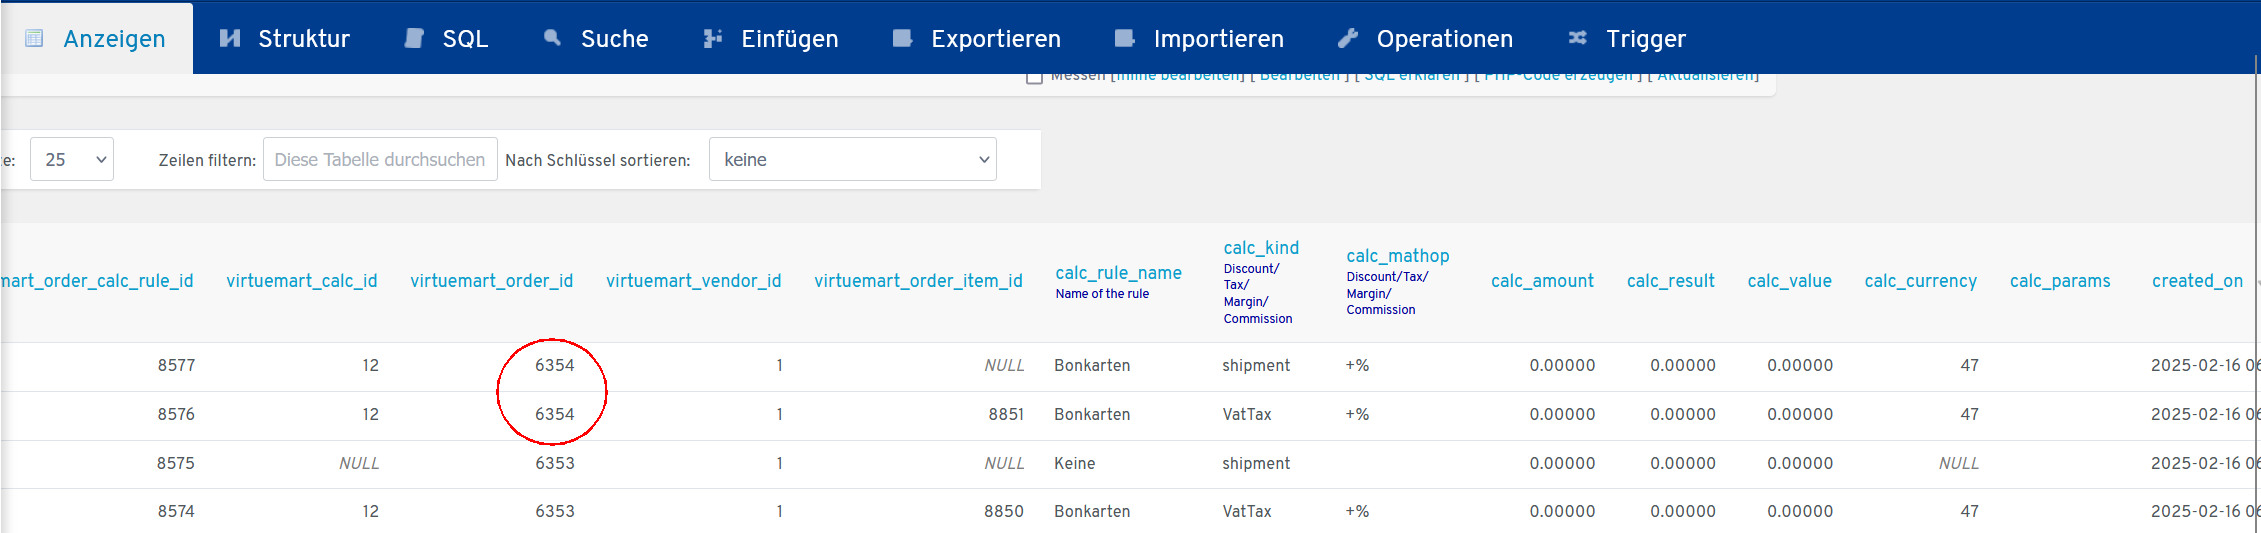
Task: Click the SQL tab icon
Action: (414, 38)
